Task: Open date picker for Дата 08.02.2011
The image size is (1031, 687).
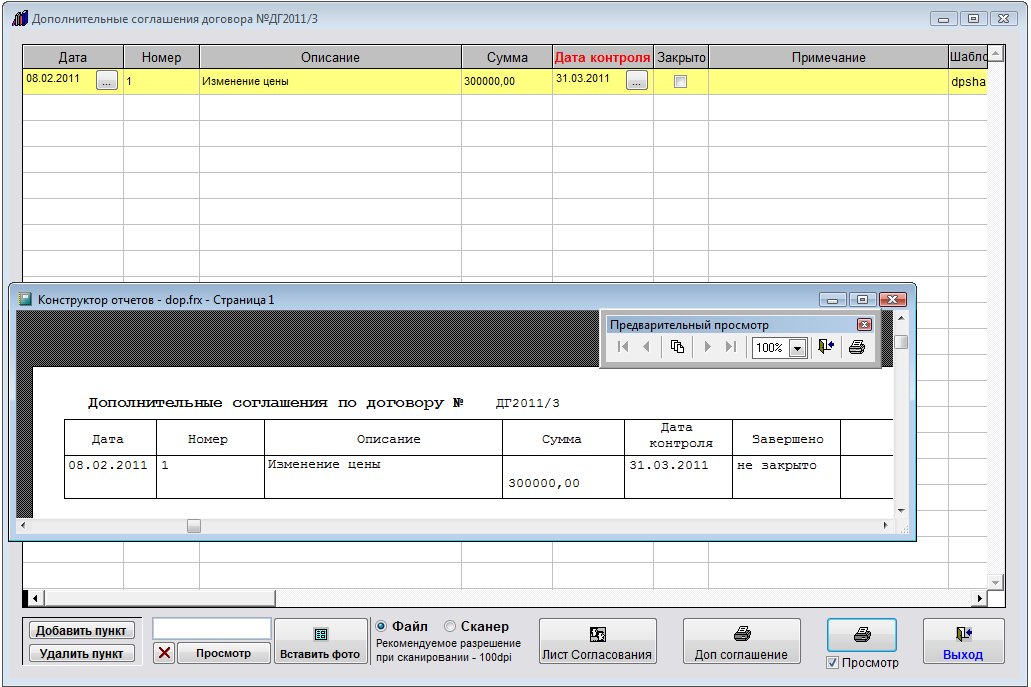Action: click(x=107, y=82)
